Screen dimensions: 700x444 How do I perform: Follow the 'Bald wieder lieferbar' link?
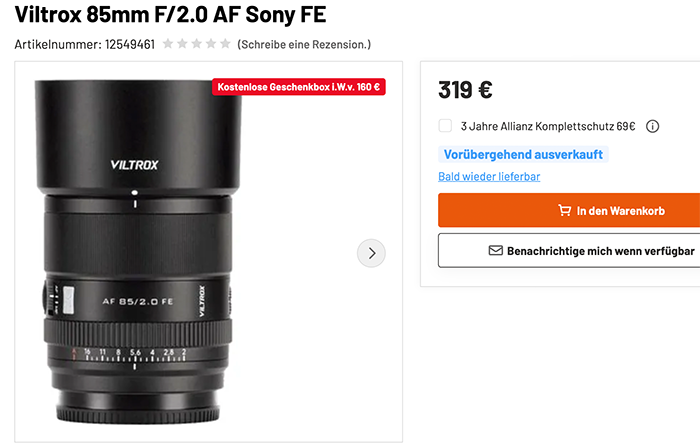point(489,177)
